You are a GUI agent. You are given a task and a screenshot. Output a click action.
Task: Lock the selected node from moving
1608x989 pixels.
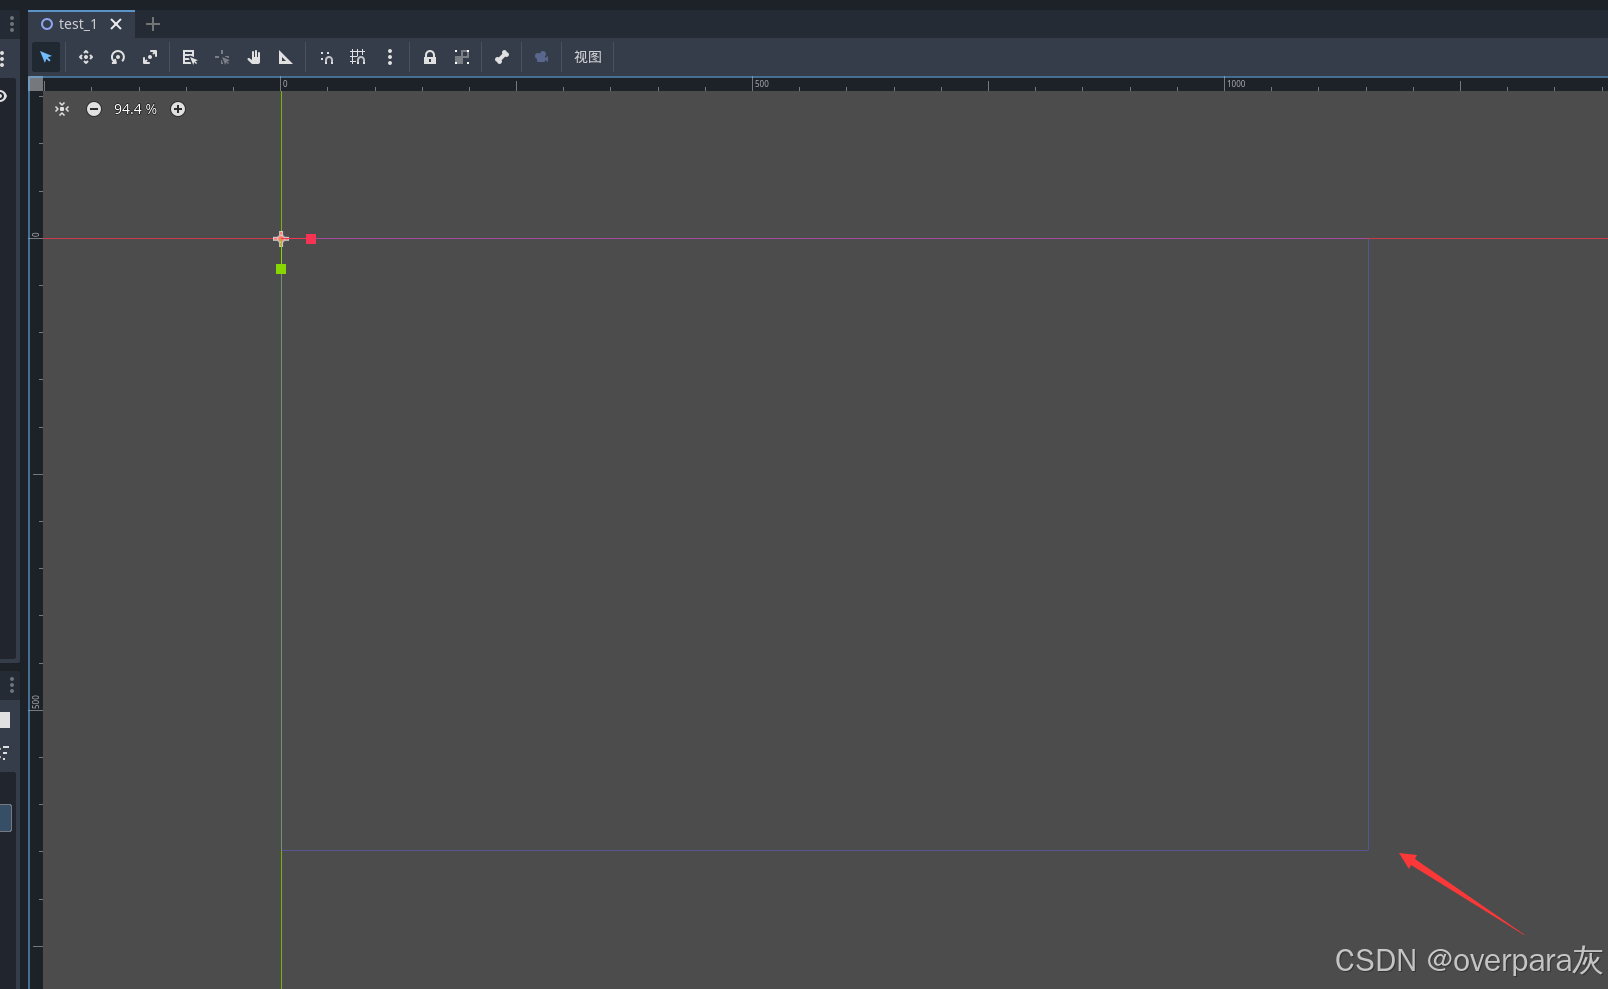(x=429, y=57)
